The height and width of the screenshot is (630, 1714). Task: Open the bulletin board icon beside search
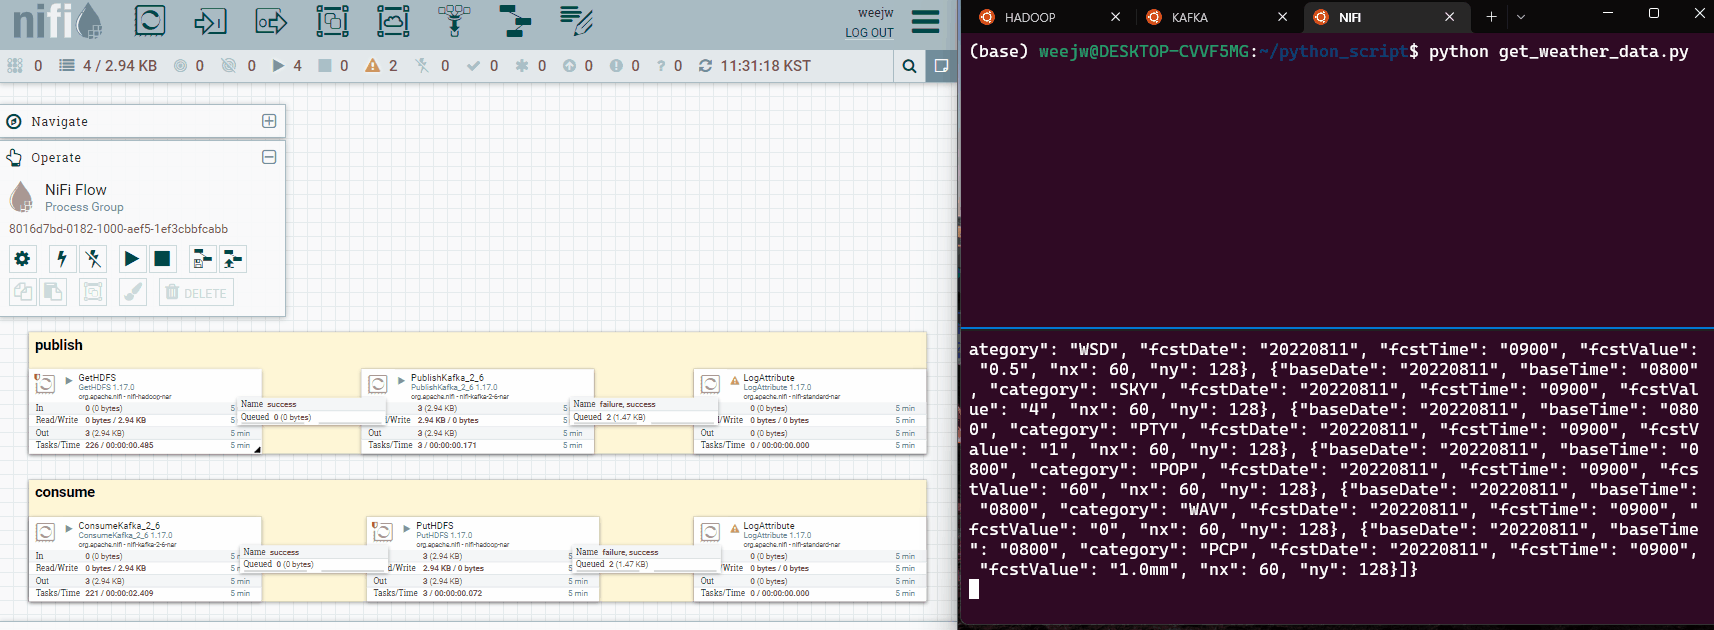coord(941,66)
